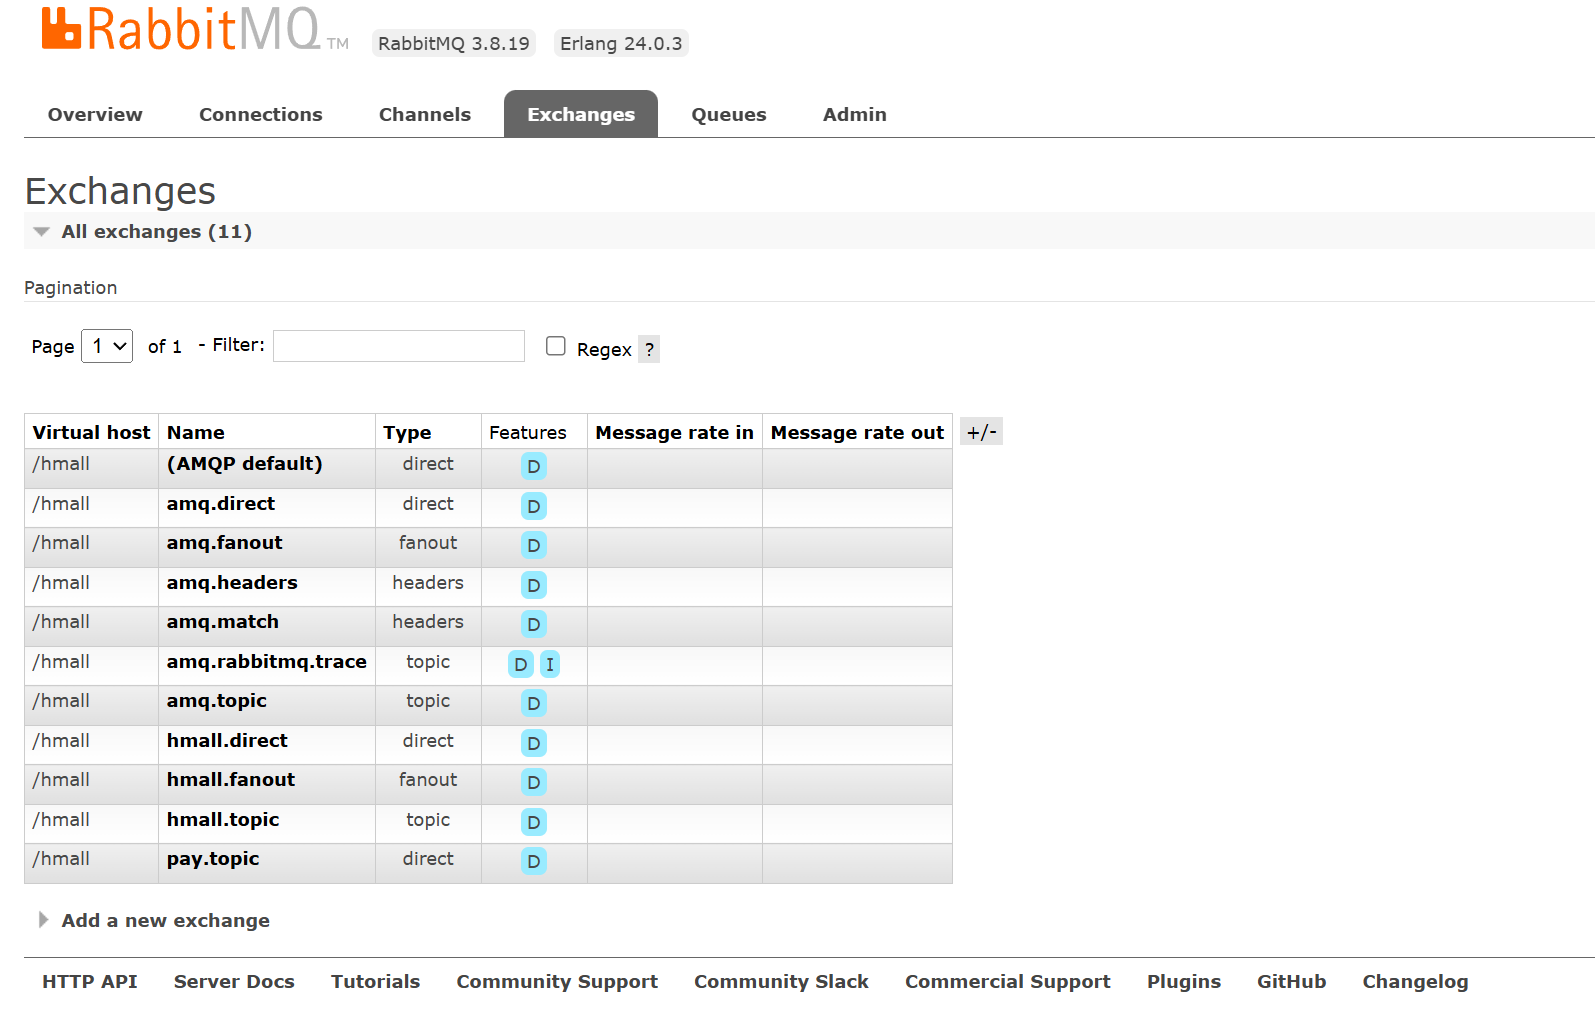Click the D feature badge for amq.direct
Image resolution: width=1595 pixels, height=1015 pixels.
(534, 506)
